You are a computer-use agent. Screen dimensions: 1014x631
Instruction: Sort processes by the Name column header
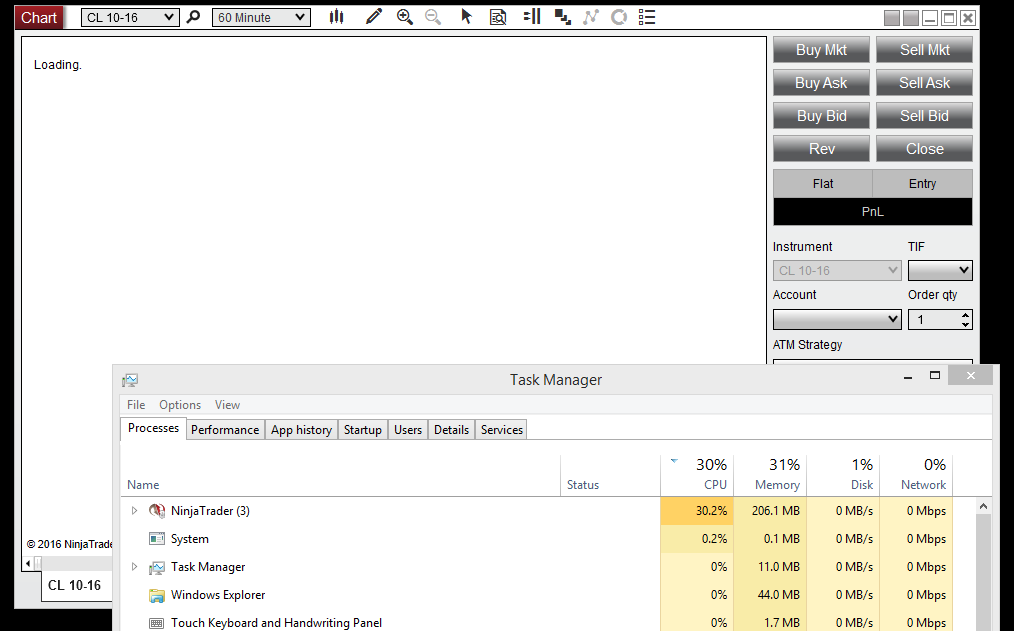click(x=340, y=475)
